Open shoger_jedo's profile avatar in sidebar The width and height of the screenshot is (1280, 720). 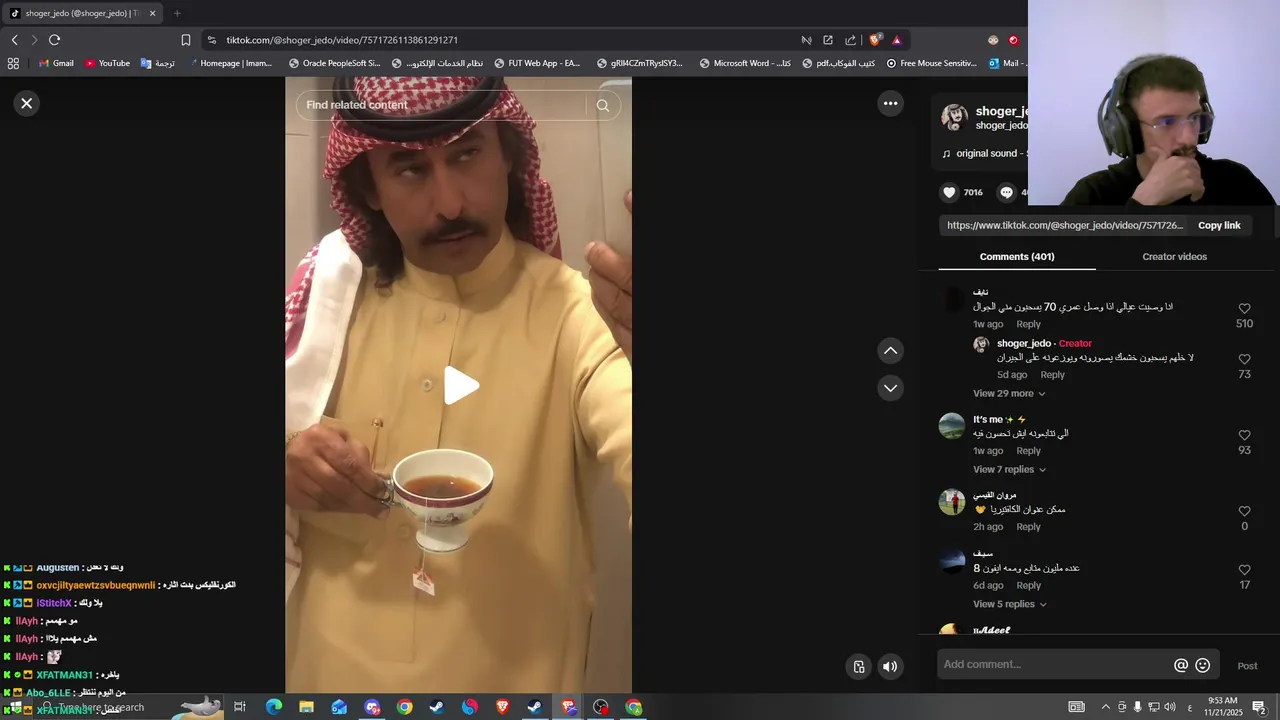click(x=954, y=117)
